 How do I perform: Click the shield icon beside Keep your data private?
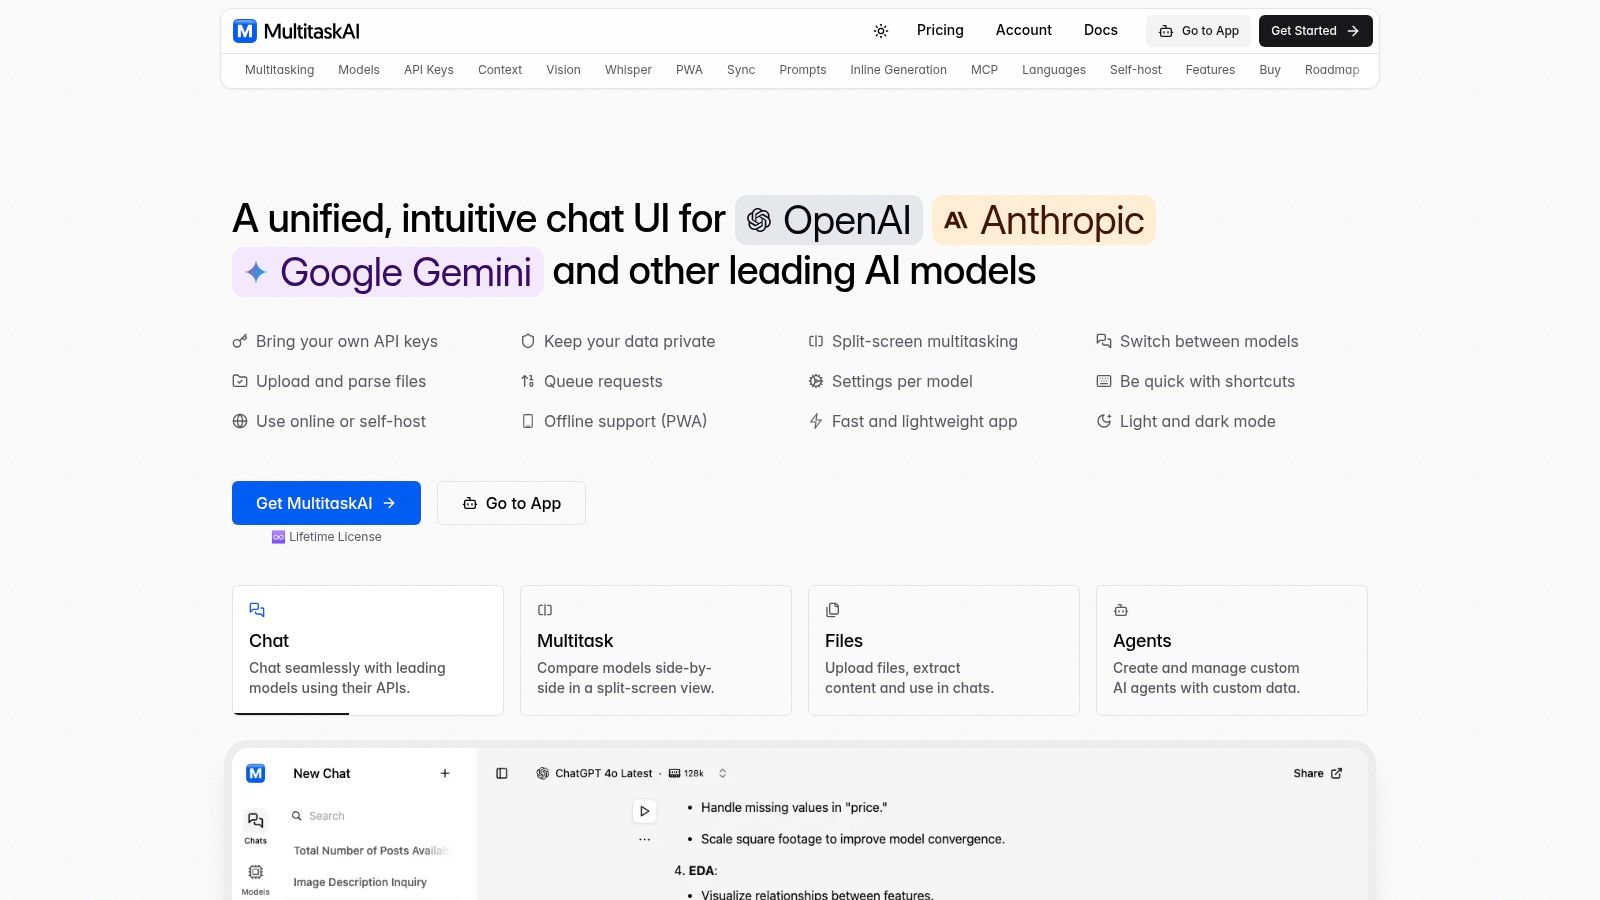click(x=528, y=341)
